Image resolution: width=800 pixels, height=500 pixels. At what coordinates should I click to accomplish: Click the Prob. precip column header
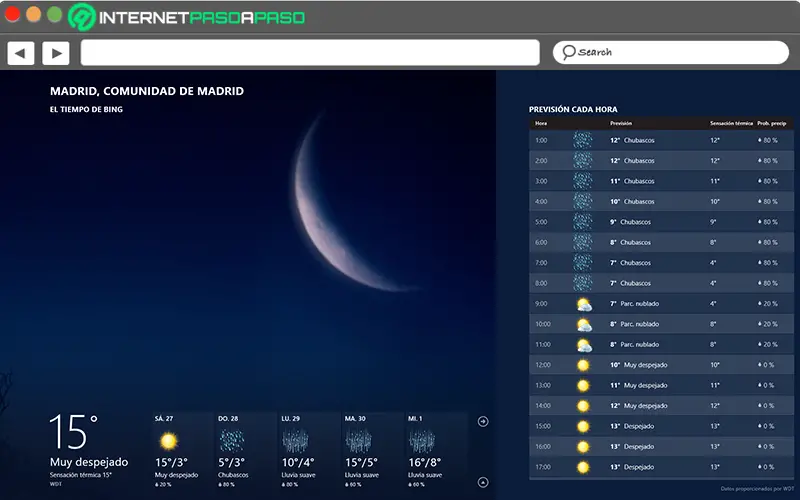[x=771, y=123]
